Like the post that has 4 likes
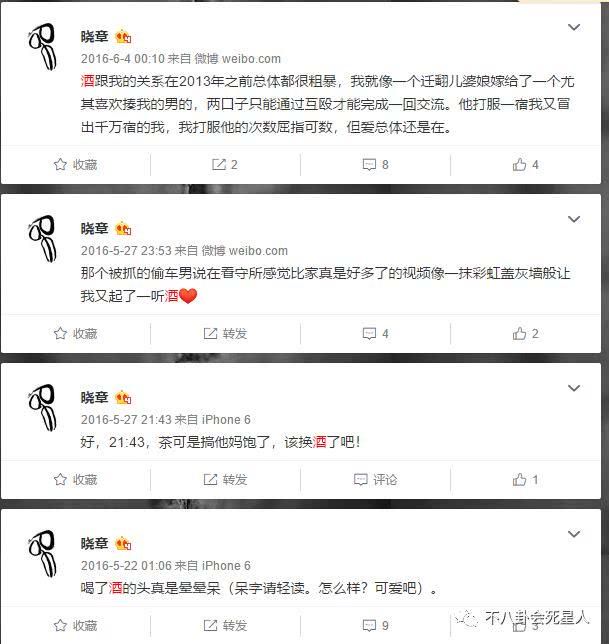609x644 pixels. (525, 165)
